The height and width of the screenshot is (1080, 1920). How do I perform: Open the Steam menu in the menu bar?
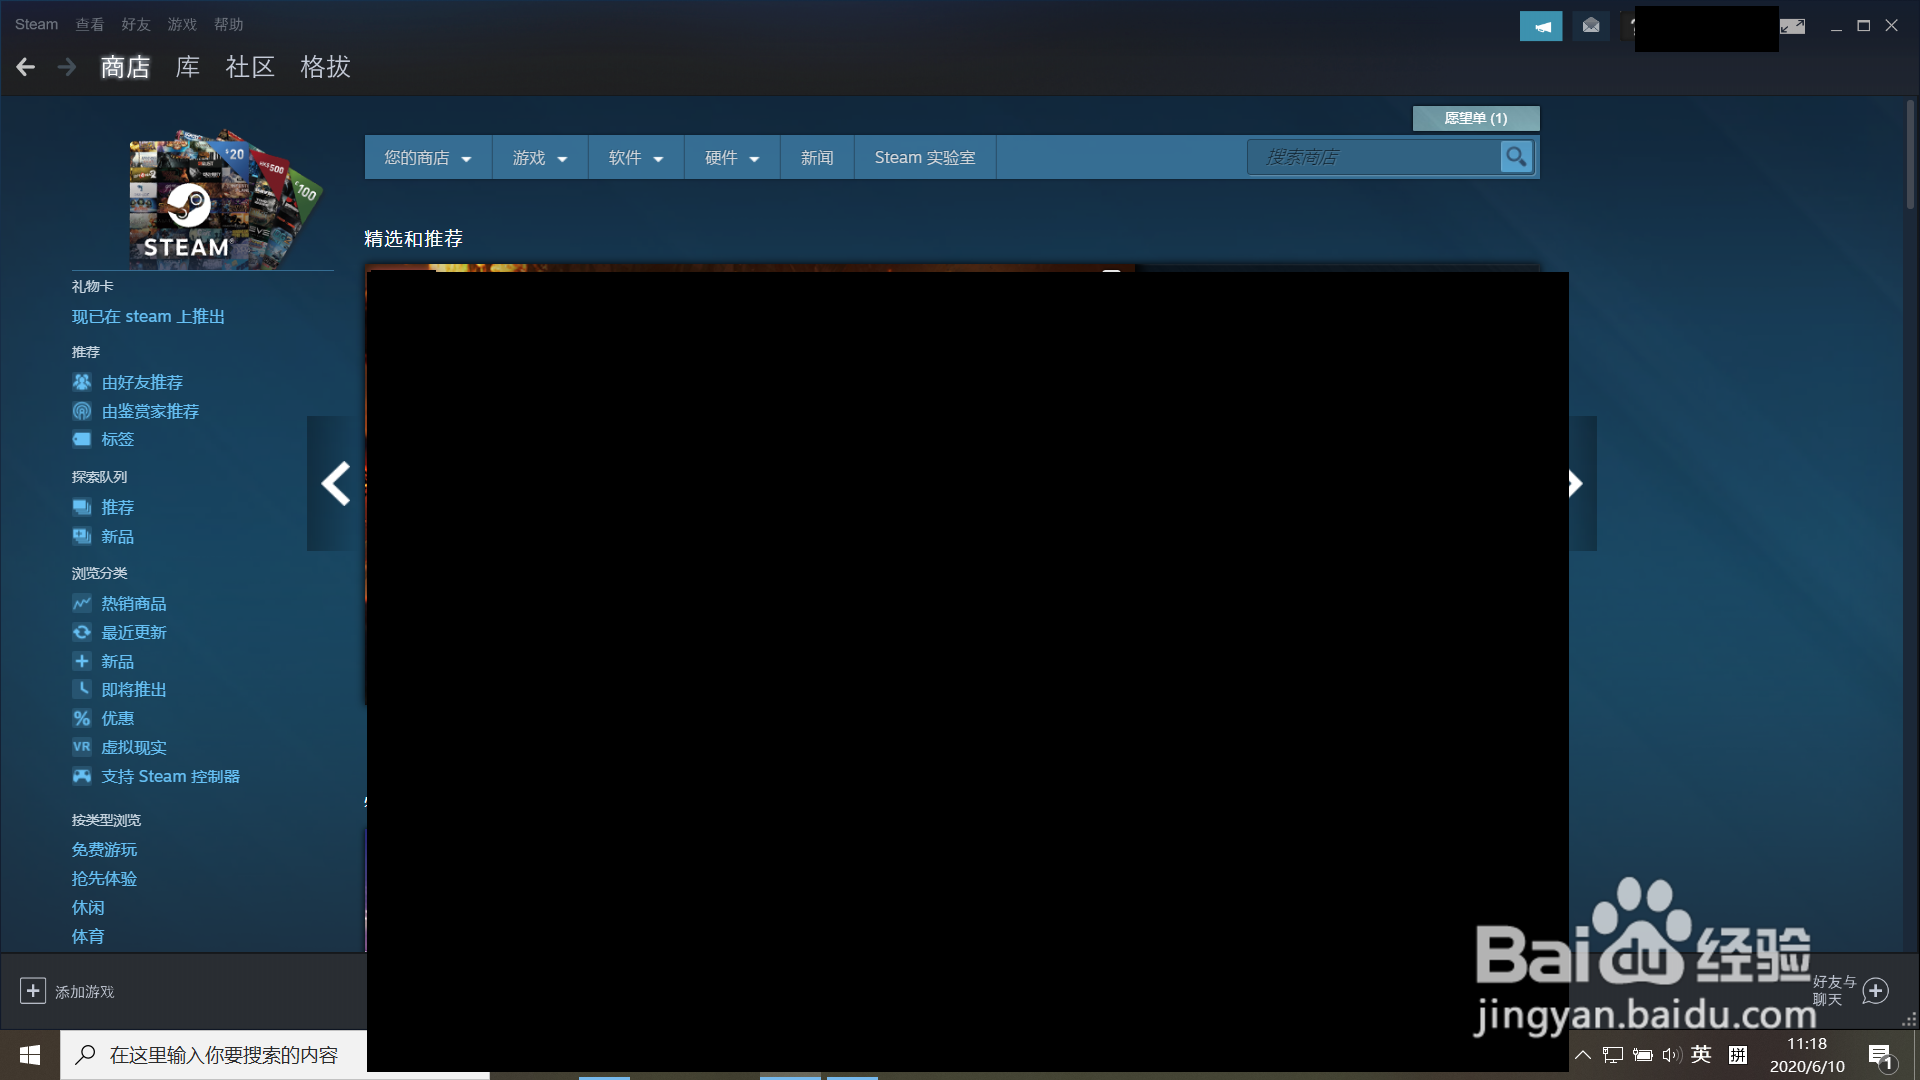36,24
